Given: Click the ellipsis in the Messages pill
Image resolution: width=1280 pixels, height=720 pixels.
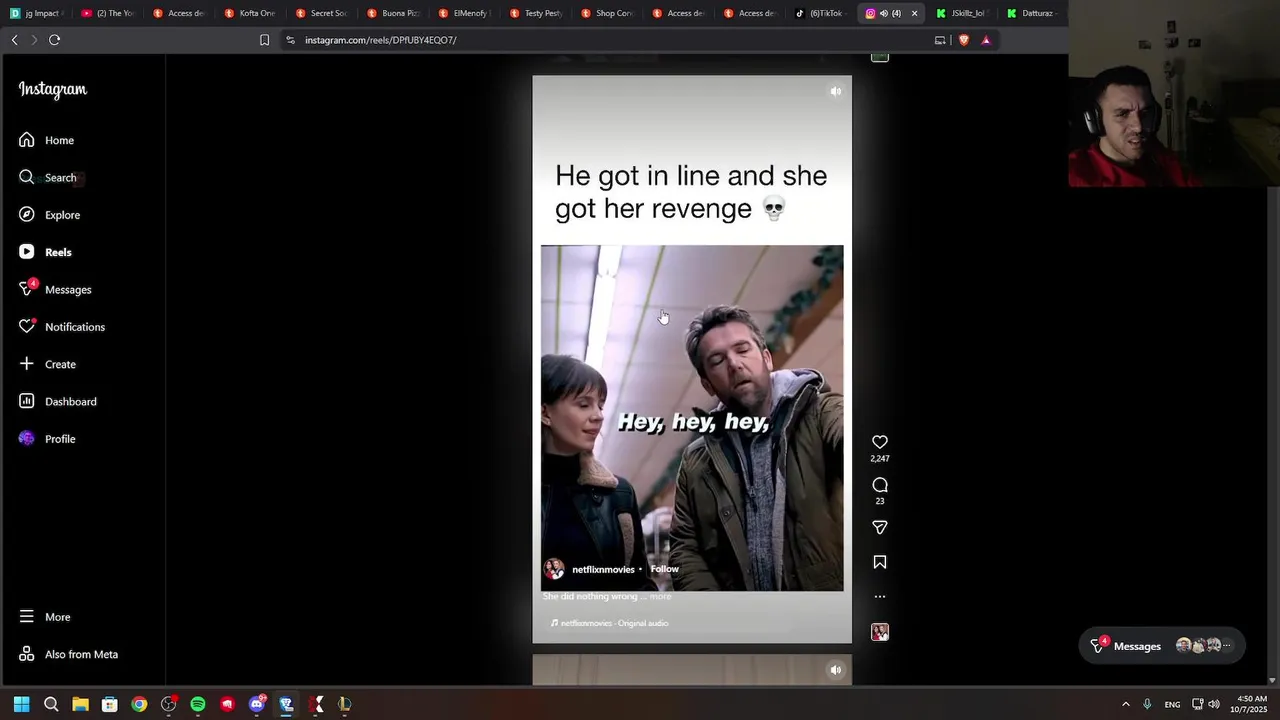Looking at the screenshot, I should tap(1227, 646).
